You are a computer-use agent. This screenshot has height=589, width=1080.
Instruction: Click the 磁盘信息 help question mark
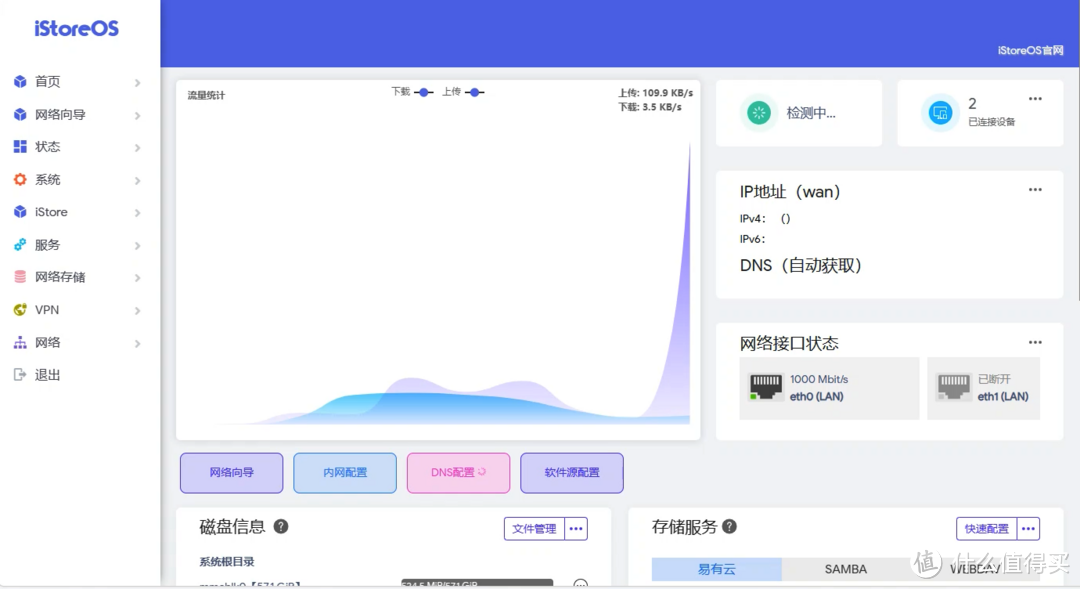pyautogui.click(x=281, y=526)
